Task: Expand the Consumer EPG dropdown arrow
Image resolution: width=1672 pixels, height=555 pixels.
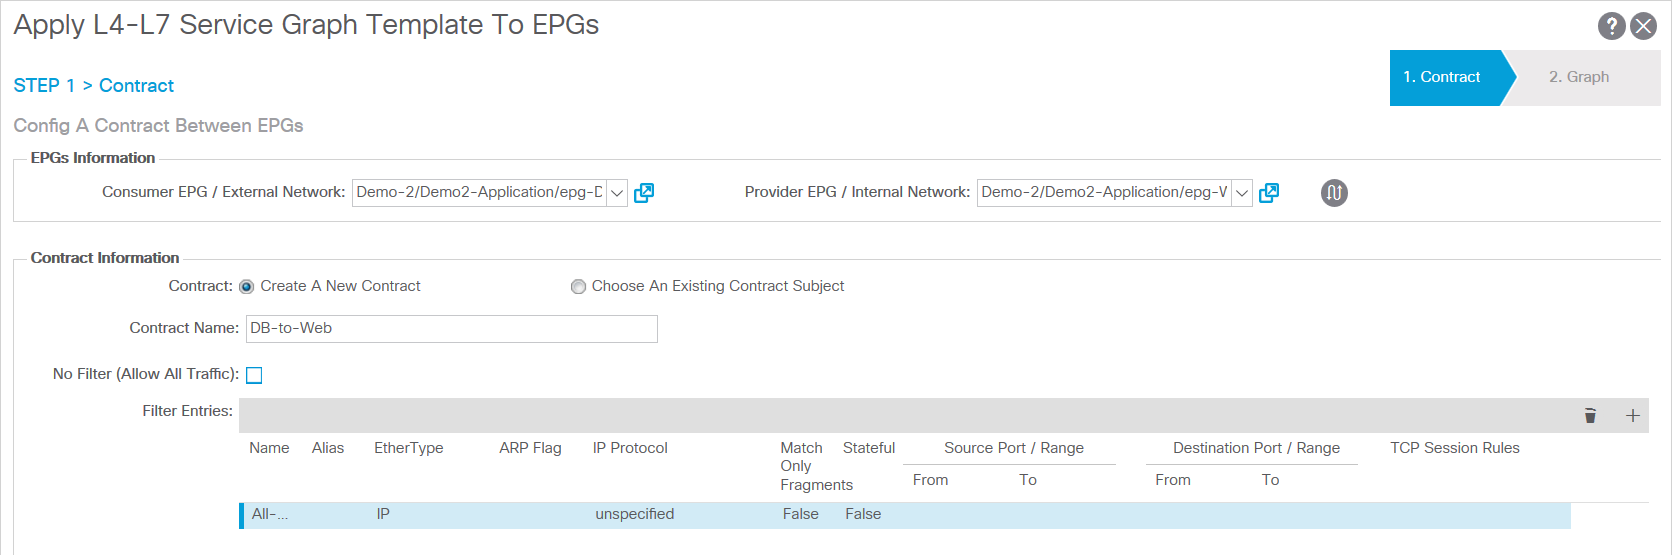Action: (617, 193)
